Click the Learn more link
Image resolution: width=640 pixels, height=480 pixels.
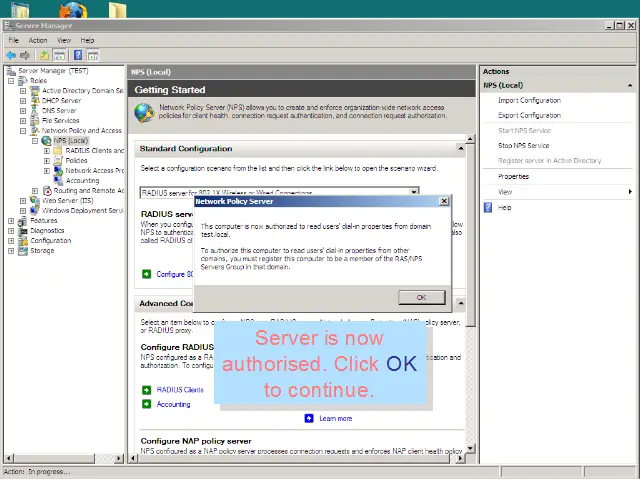336,418
